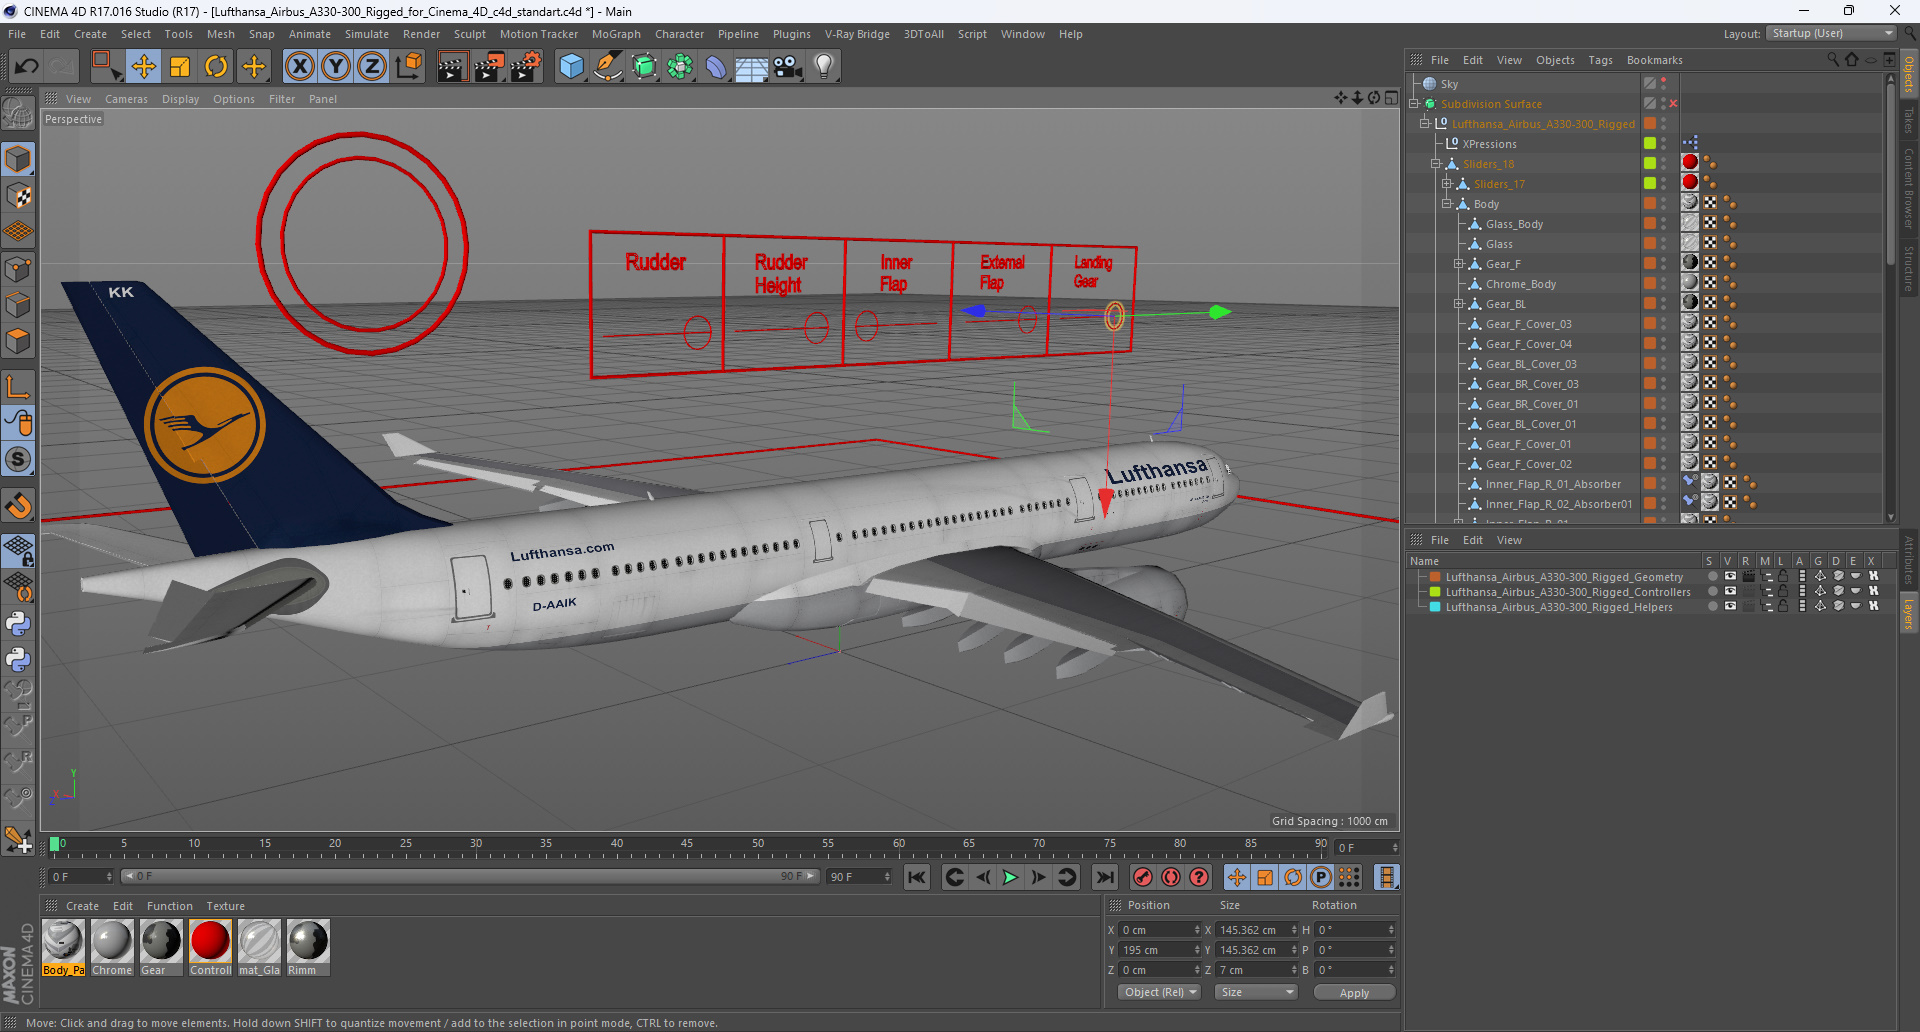This screenshot has height=1032, width=1920.
Task: Select the Body_Pa material swatch
Action: 63,947
